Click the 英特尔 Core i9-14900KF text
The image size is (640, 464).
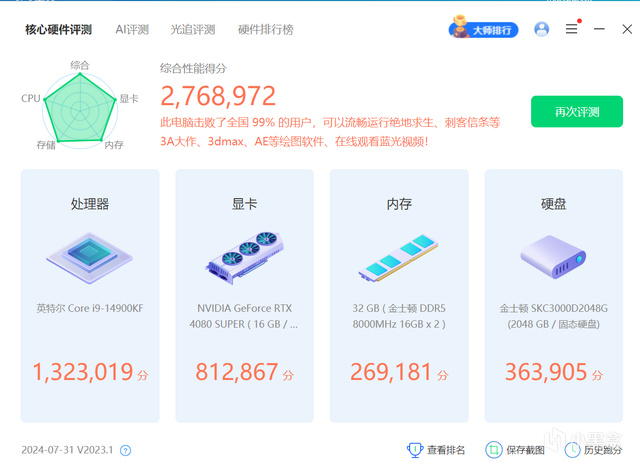click(x=90, y=308)
